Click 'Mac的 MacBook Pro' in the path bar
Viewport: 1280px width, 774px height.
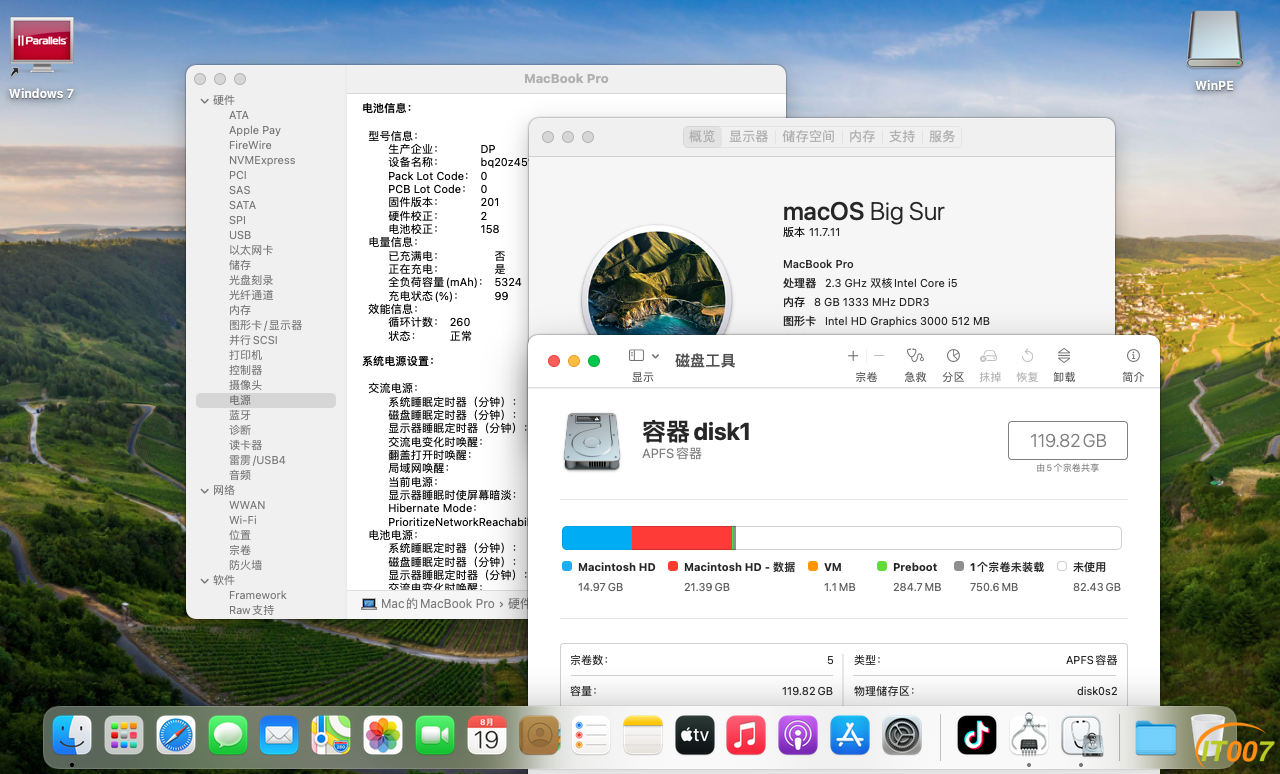click(x=438, y=604)
